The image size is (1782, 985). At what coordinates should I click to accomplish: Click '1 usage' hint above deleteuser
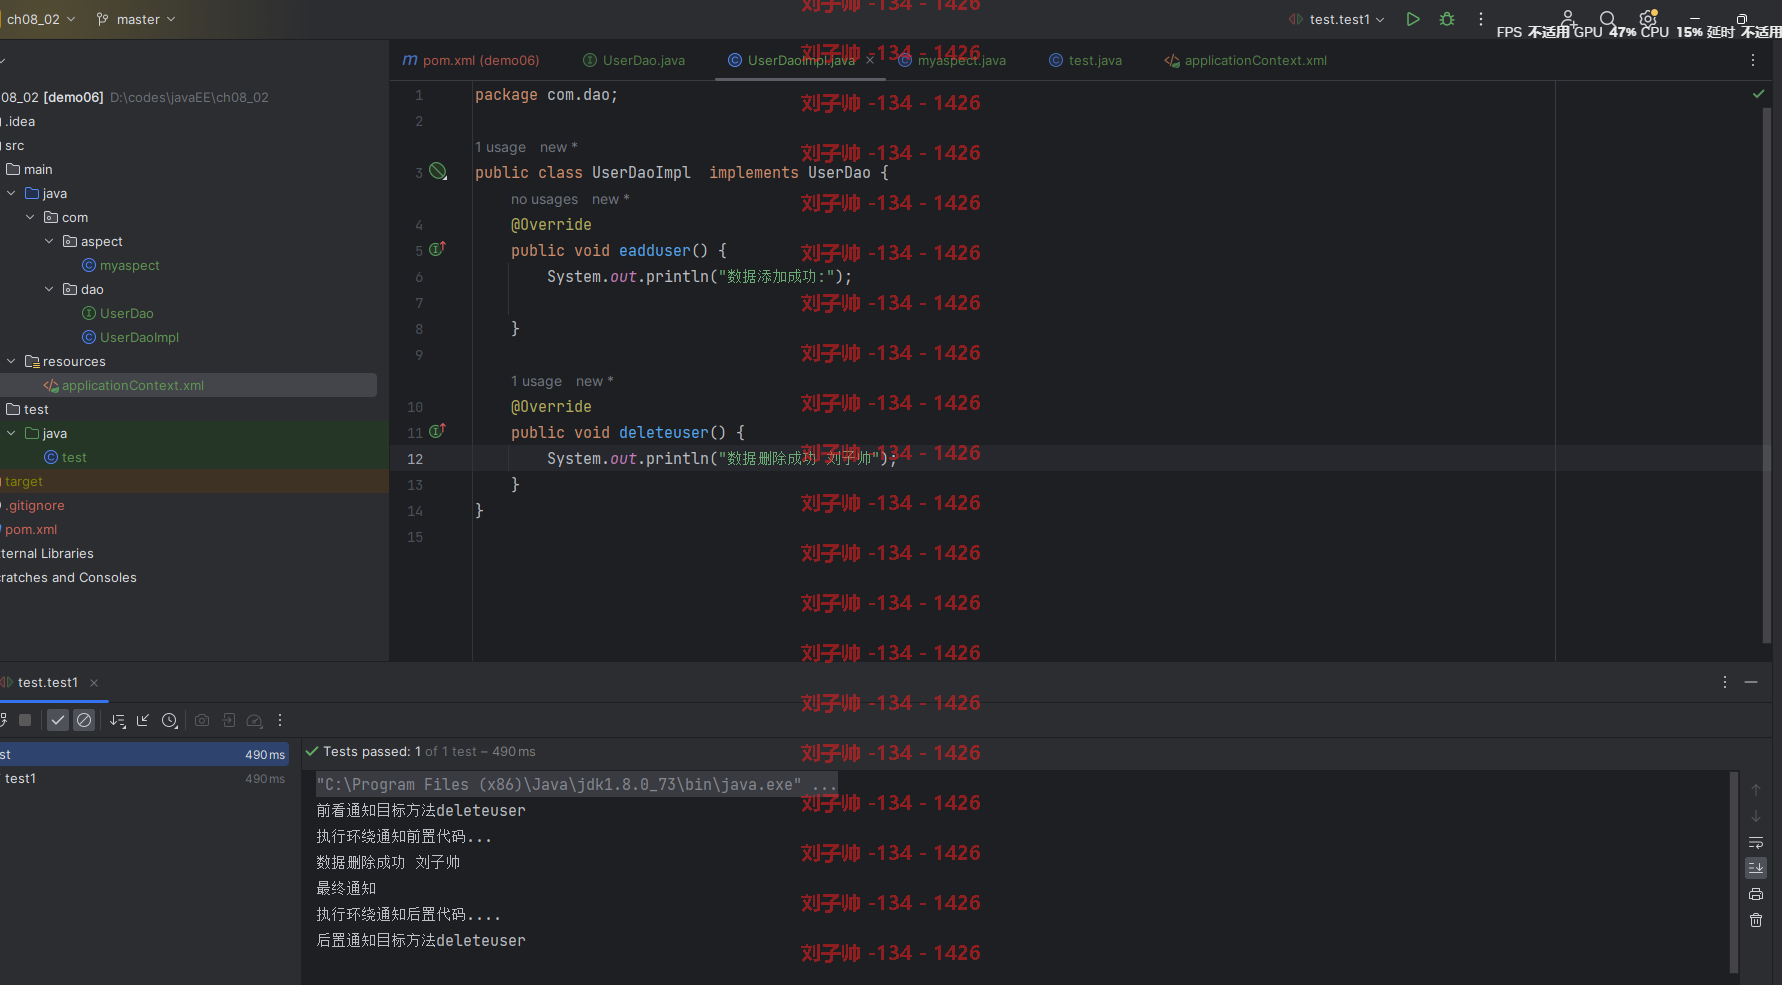(x=536, y=381)
